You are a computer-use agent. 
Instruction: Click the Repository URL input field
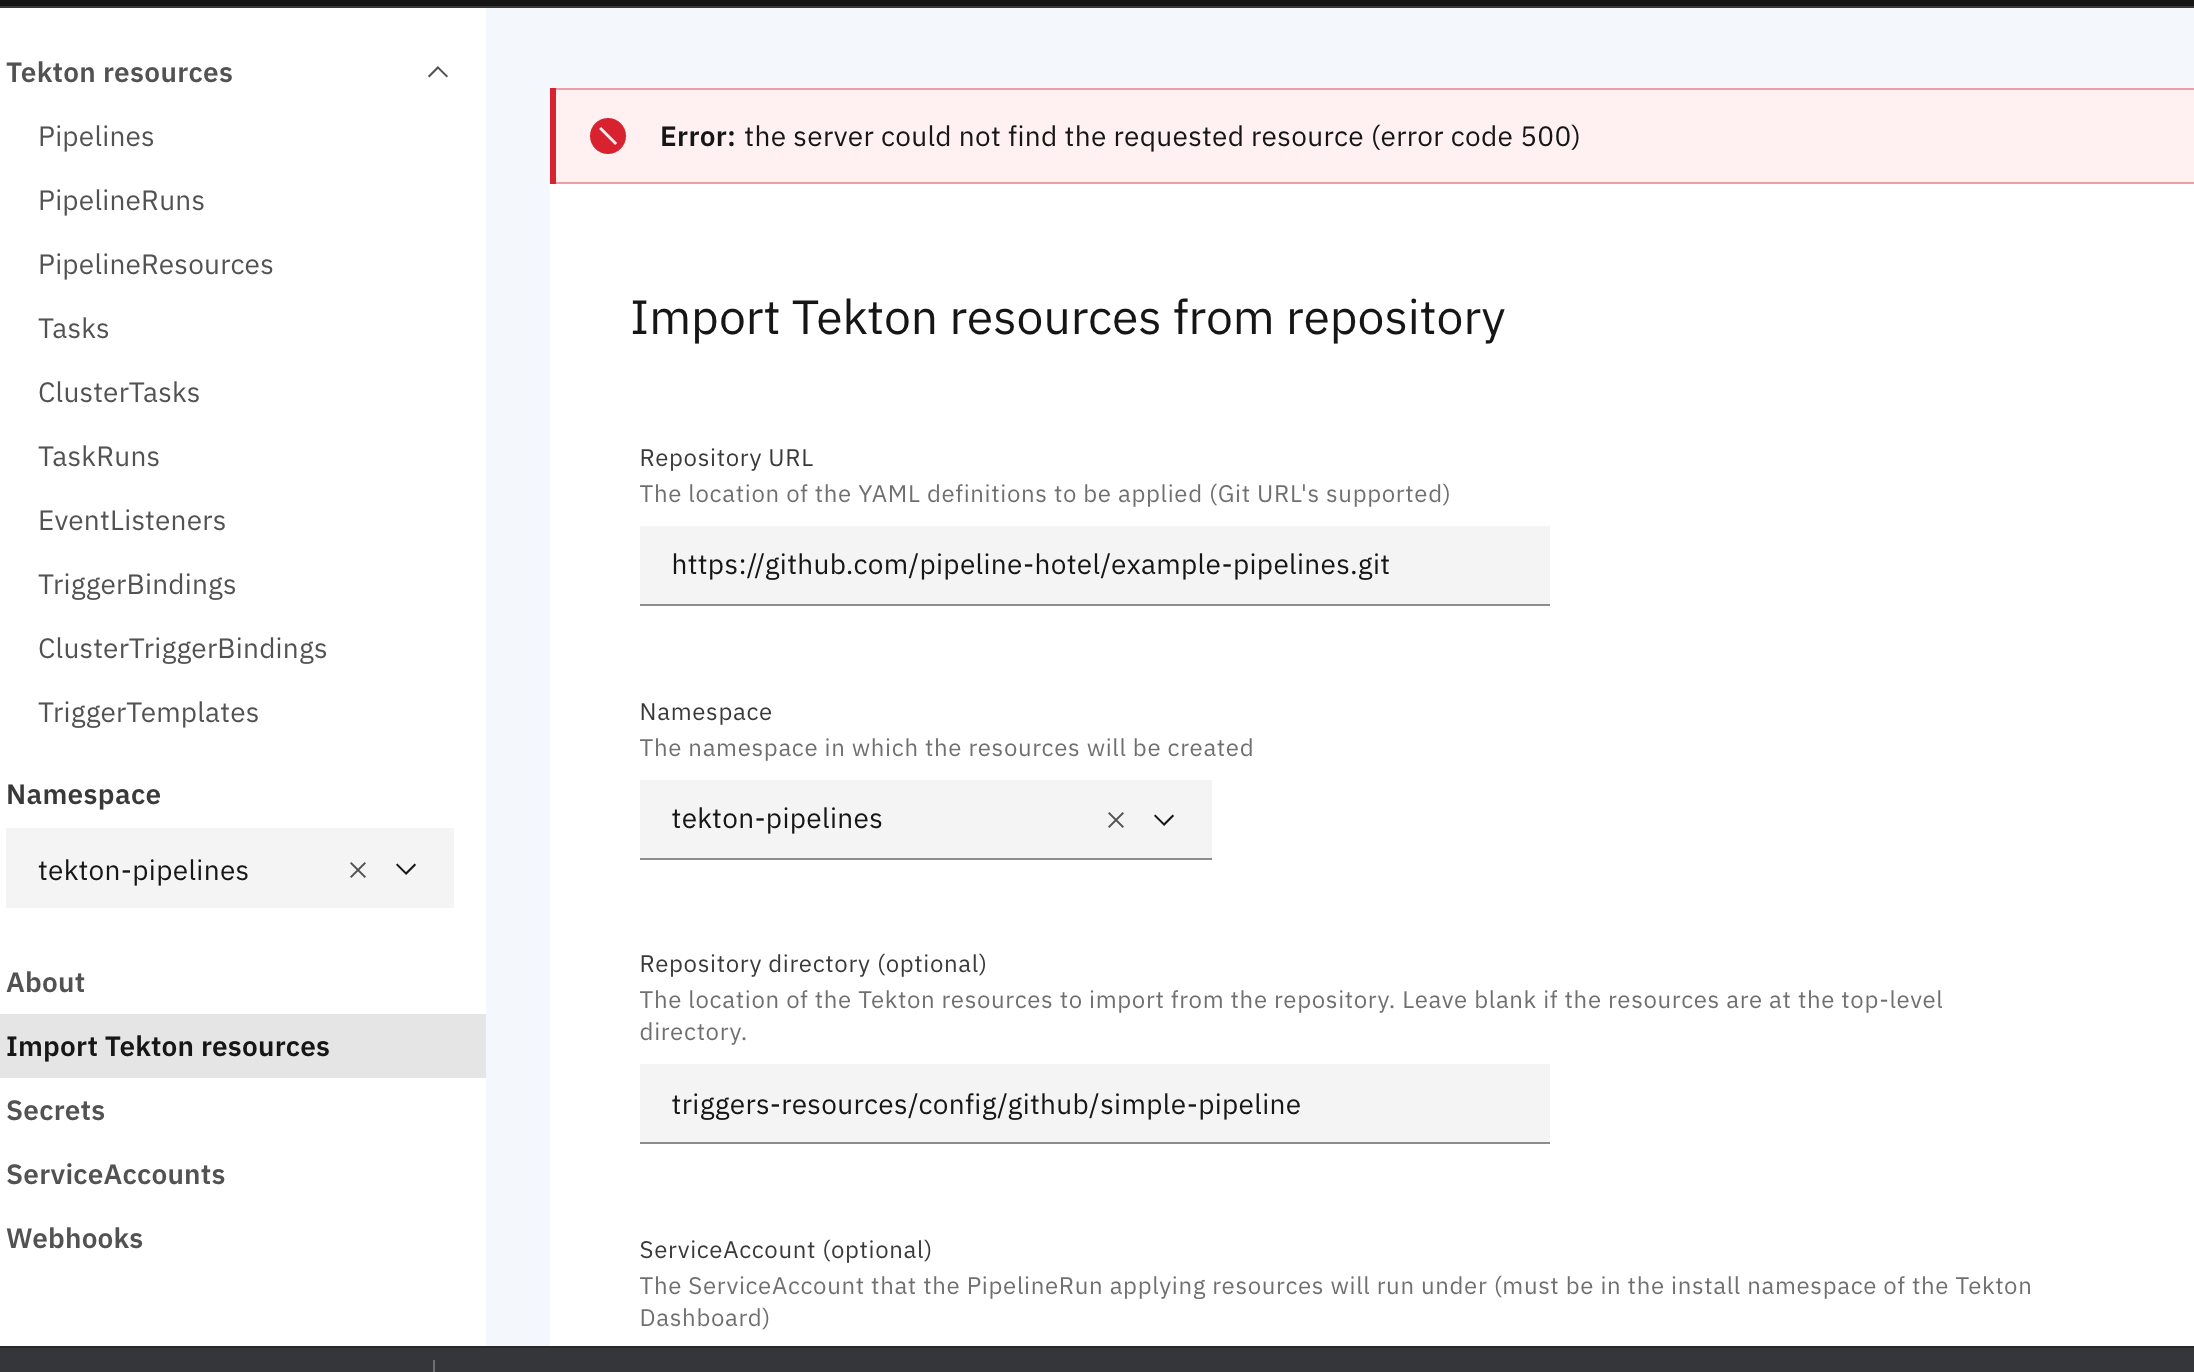(1094, 565)
